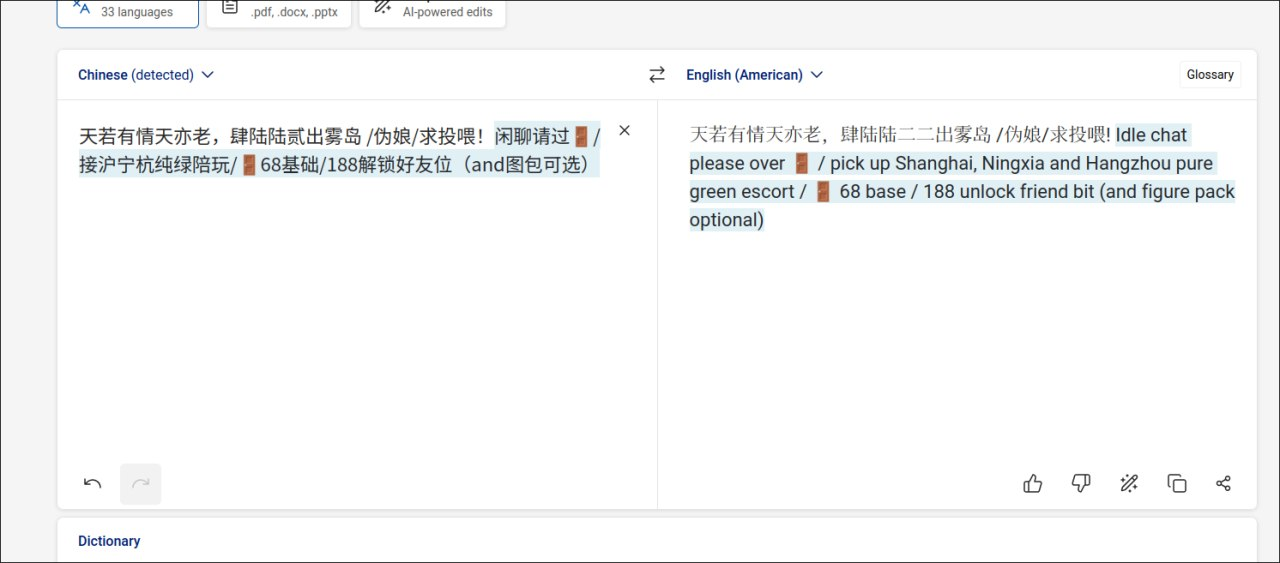Open the Chinese (detected) language dropdown
The image size is (1280, 563).
(146, 75)
